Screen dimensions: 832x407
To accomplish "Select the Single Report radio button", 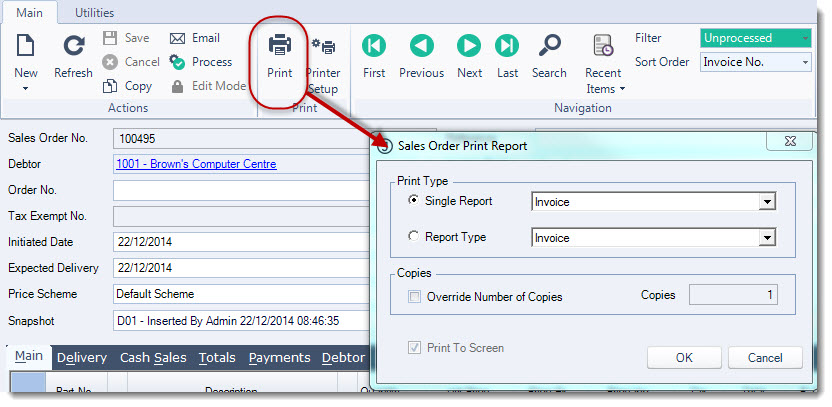I will [413, 200].
